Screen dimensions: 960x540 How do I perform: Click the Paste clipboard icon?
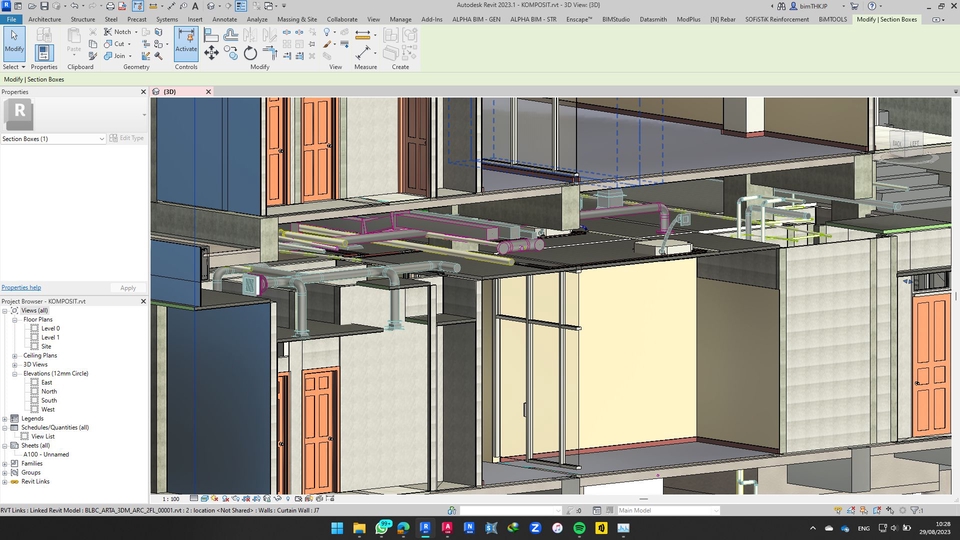[x=74, y=40]
